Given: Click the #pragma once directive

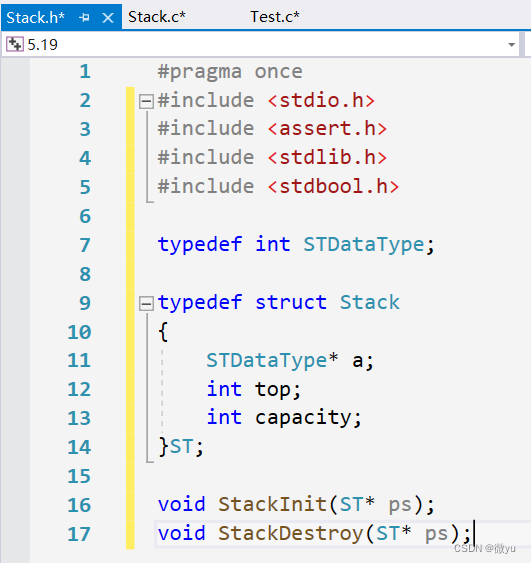Looking at the screenshot, I should pos(230,72).
